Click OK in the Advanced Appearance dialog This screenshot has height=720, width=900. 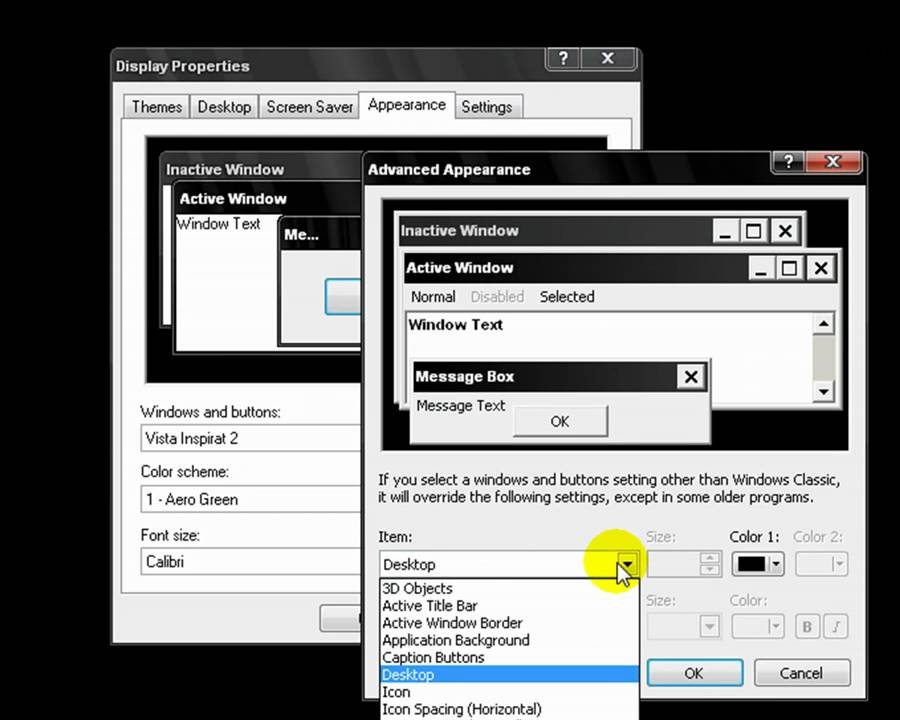pos(694,673)
